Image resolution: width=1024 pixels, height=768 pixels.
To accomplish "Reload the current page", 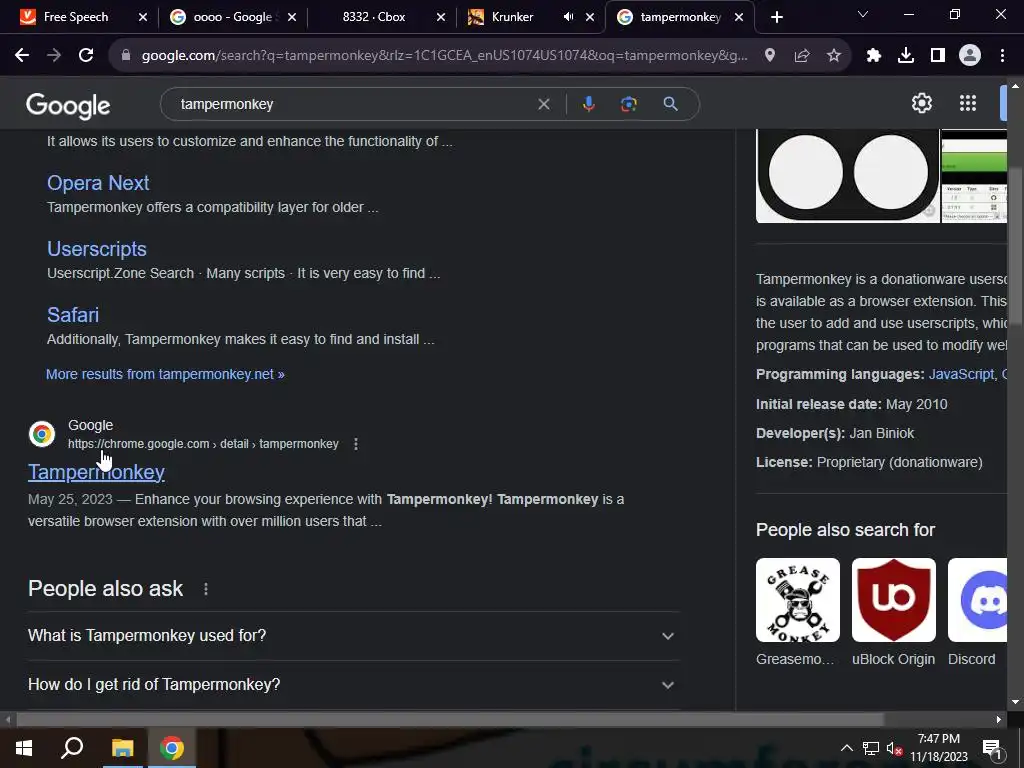I will pyautogui.click(x=86, y=56).
